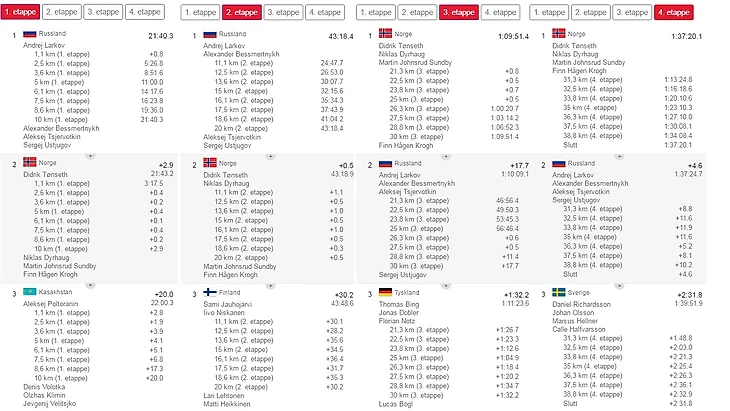Click the Norwegian flag above Niklas Dyrhaug in second column
The image size is (730, 411).
tap(210, 163)
